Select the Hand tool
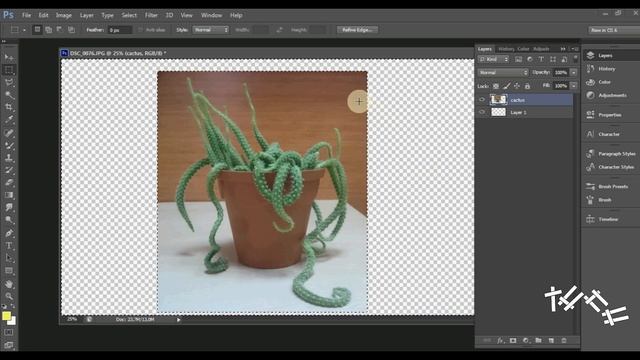 (9, 284)
